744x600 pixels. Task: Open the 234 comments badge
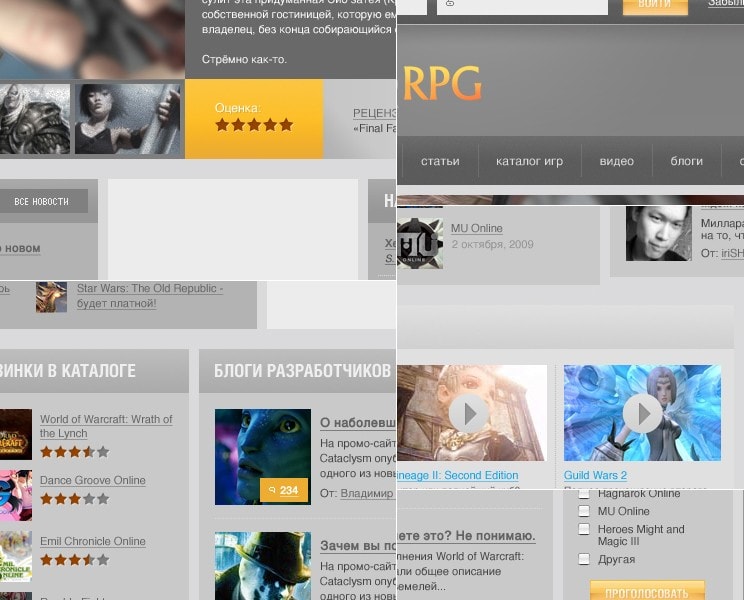click(x=283, y=490)
